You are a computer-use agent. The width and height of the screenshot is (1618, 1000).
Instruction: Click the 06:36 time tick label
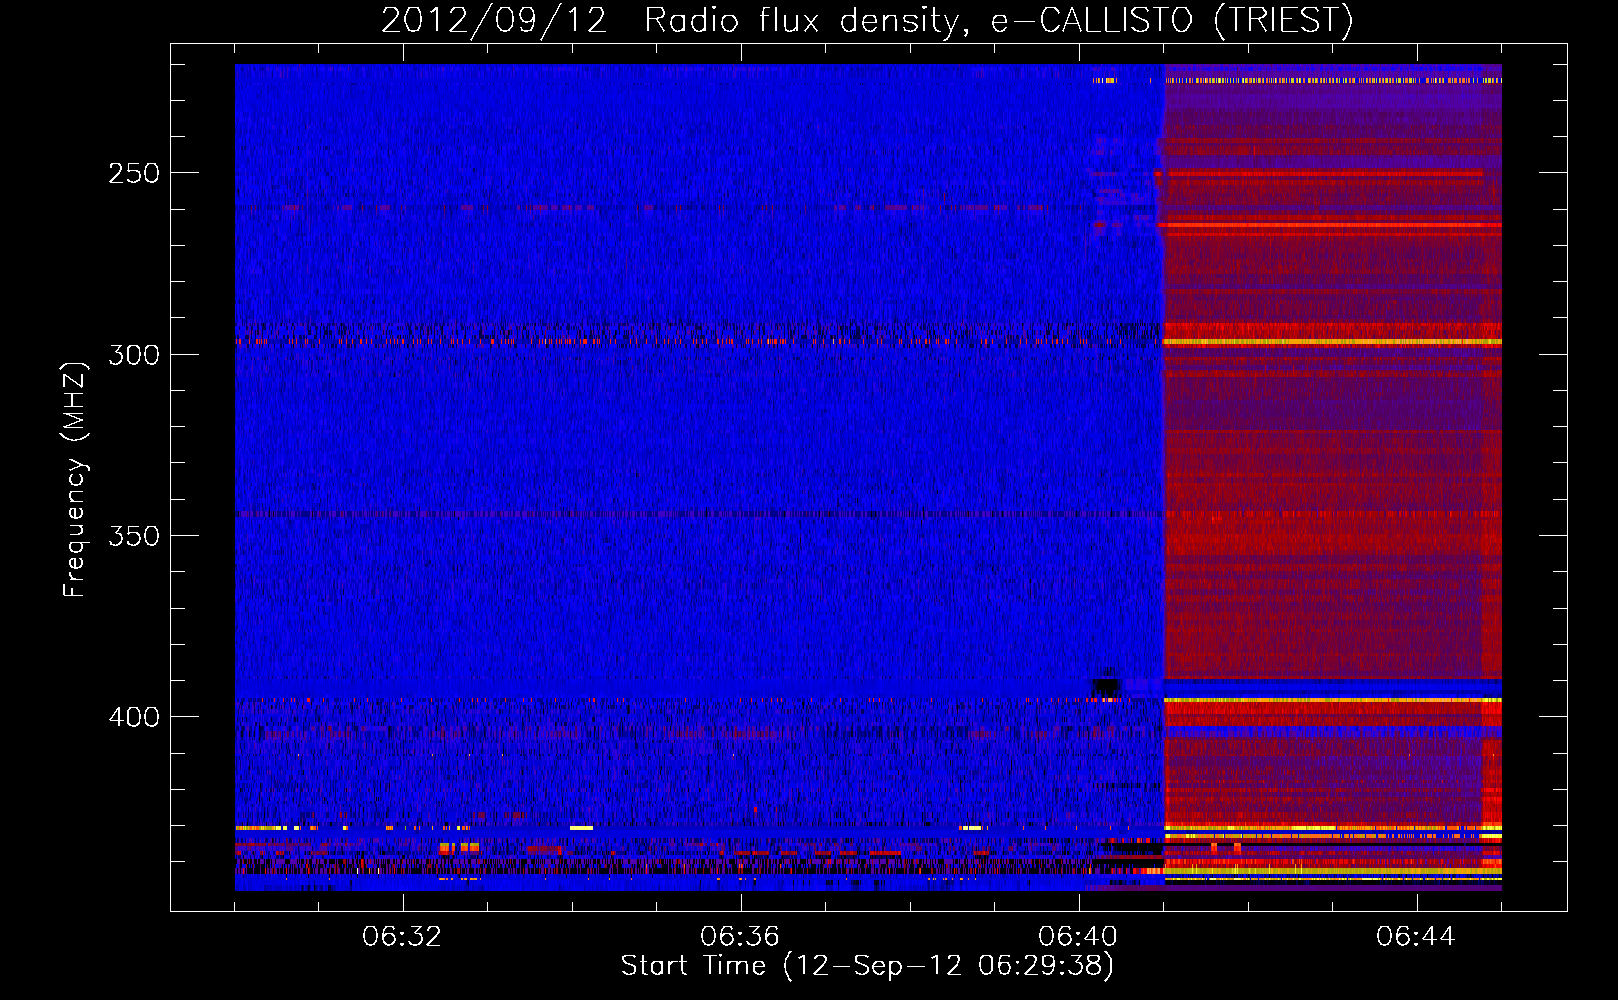pyautogui.click(x=740, y=937)
